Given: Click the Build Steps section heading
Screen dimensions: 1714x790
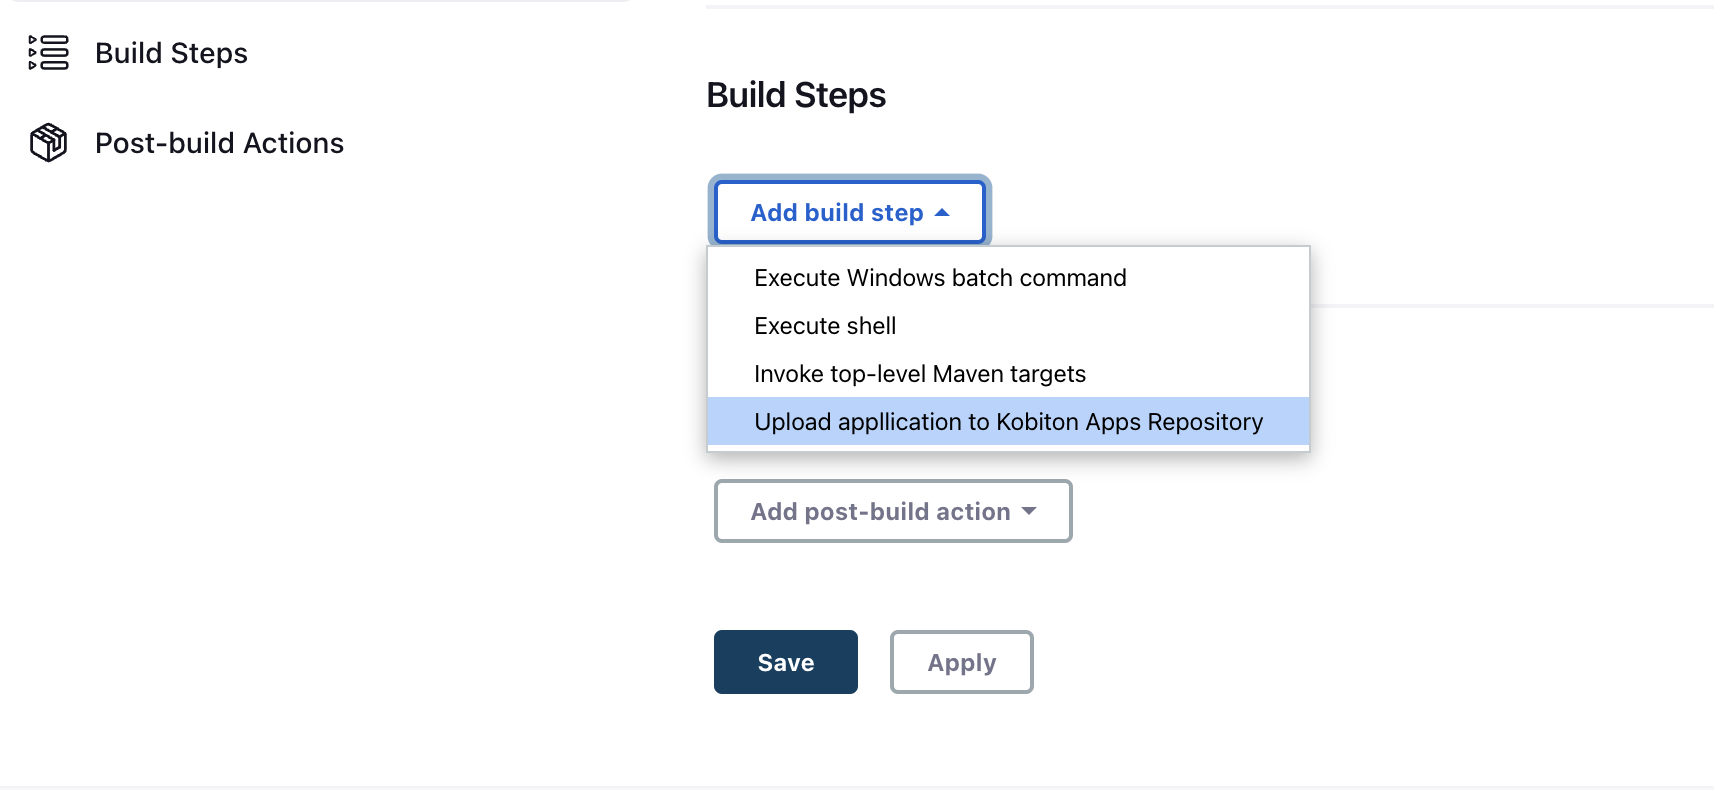Looking at the screenshot, I should 795,95.
